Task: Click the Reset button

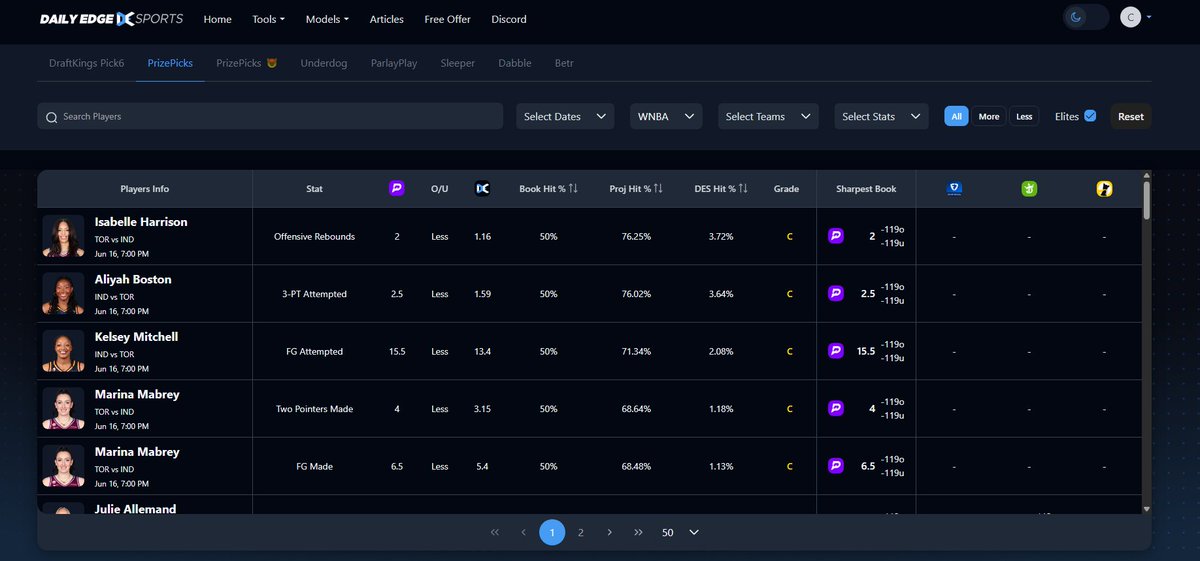Action: coord(1131,116)
